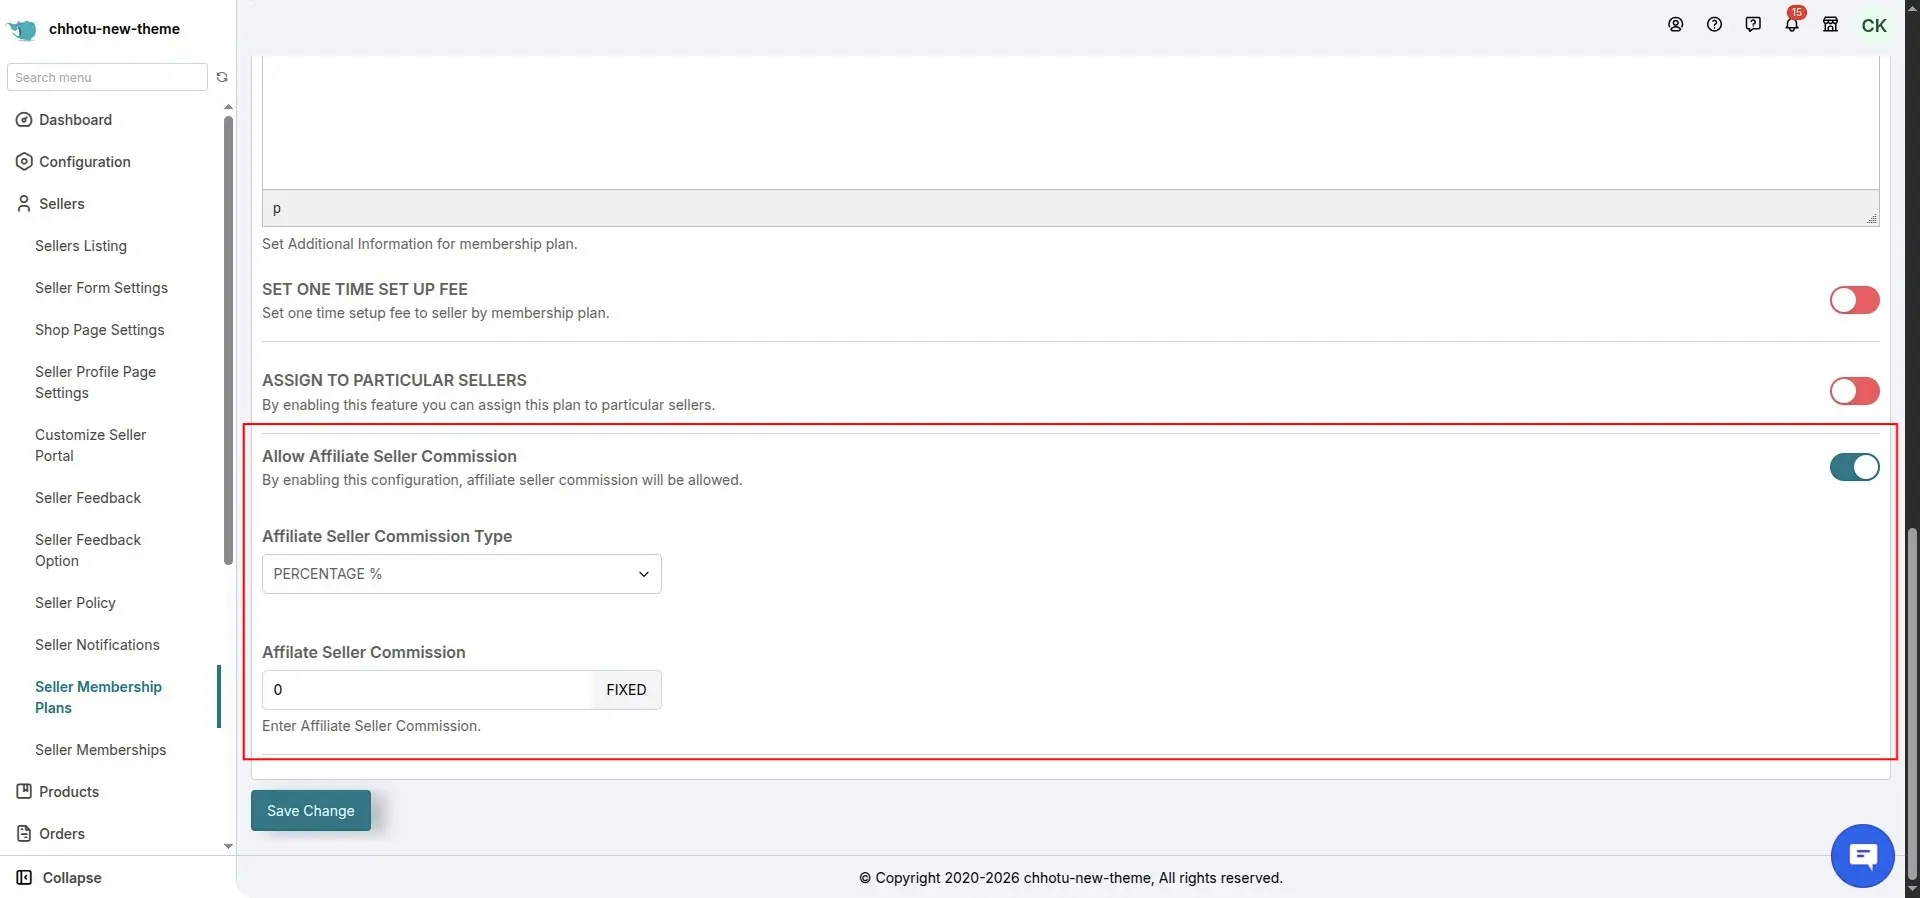Viewport: 1920px width, 898px height.
Task: Click the Save Change button
Action: [x=311, y=811]
